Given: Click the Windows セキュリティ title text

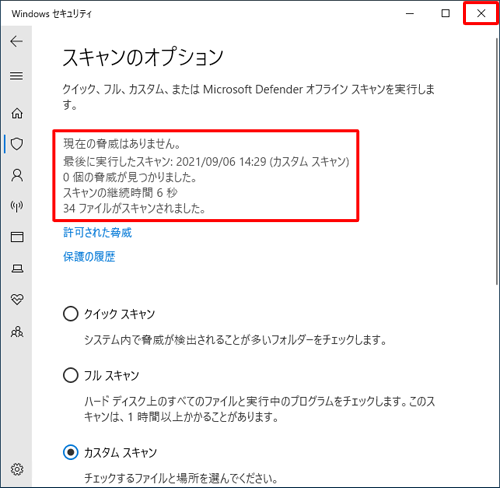Looking at the screenshot, I should click(51, 14).
